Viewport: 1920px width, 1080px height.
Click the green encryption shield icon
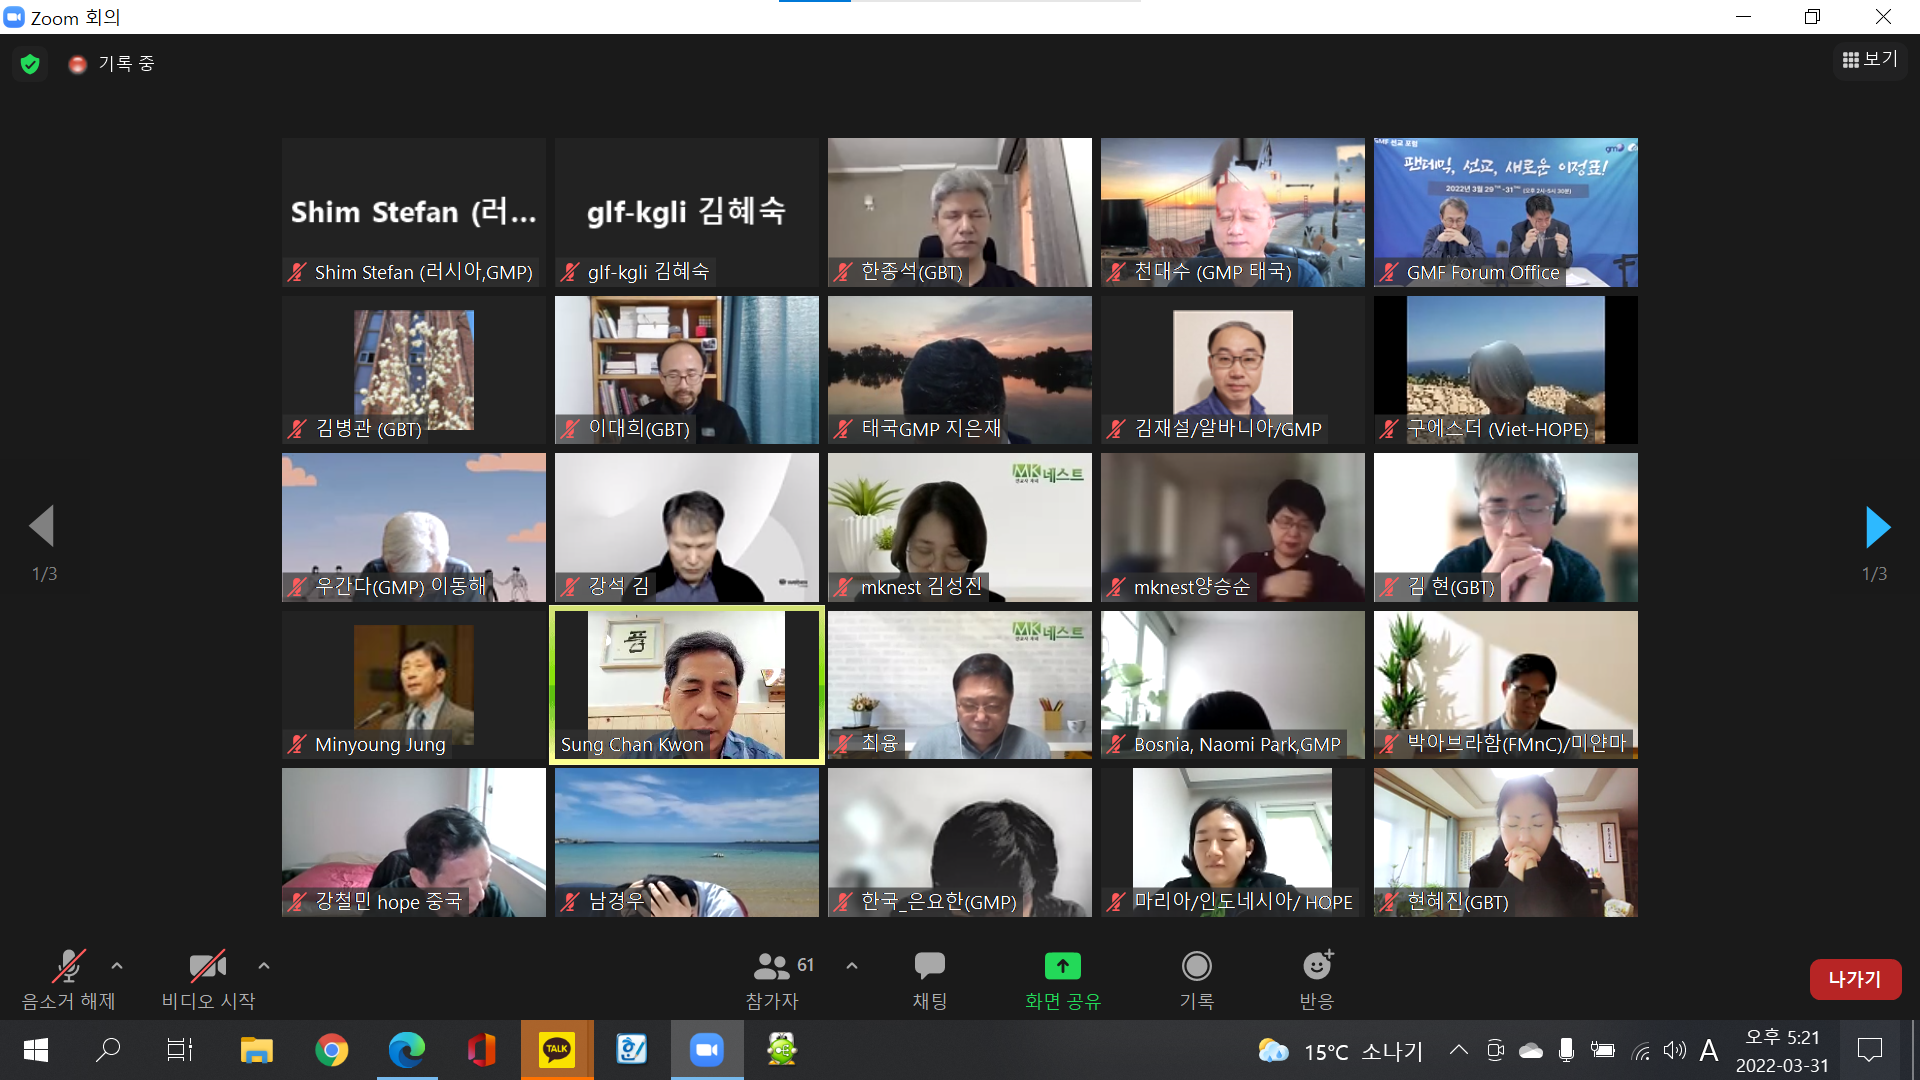click(x=30, y=64)
